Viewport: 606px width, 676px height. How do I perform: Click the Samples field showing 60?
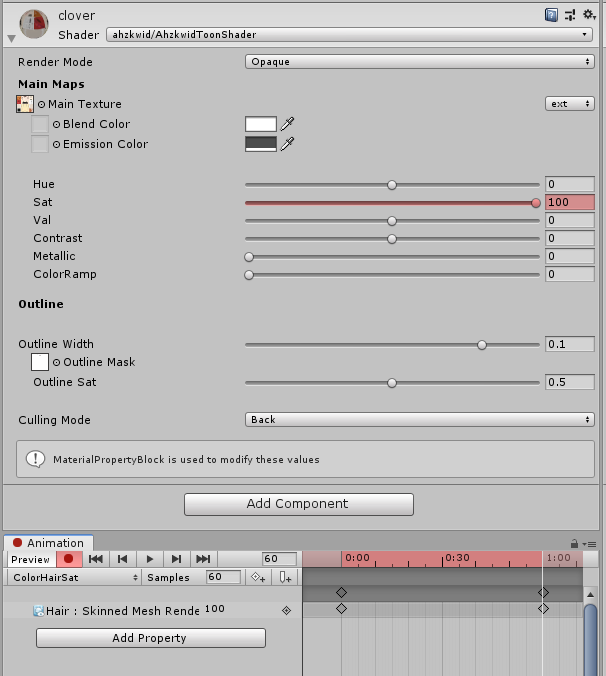click(223, 577)
